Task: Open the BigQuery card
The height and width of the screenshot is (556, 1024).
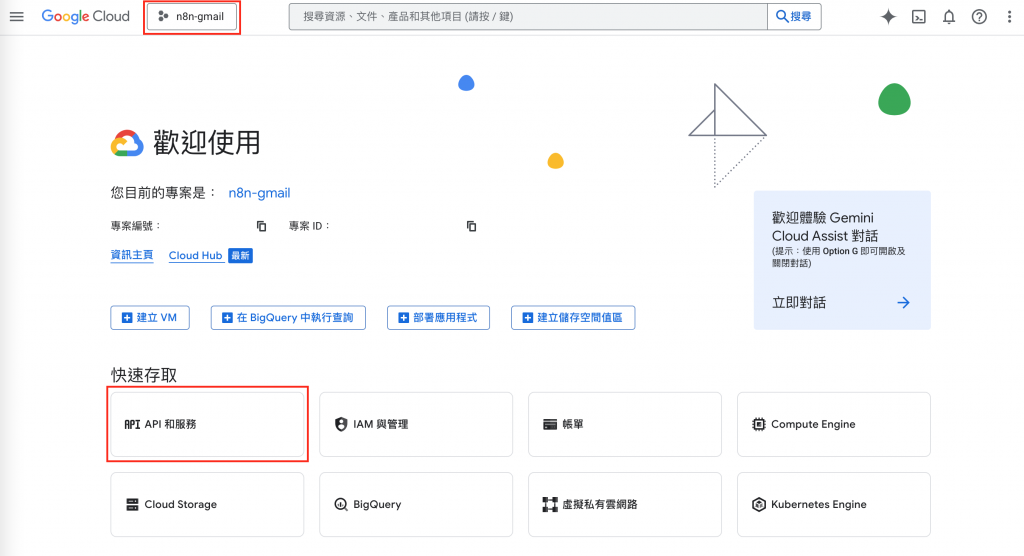Action: (x=416, y=504)
